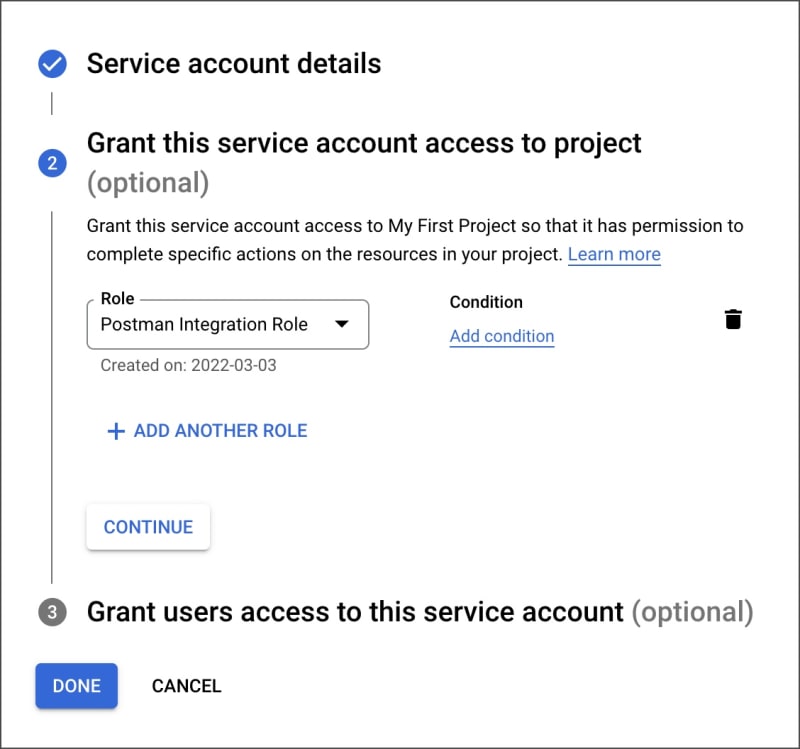
Task: Delete the role using the trash icon
Action: (x=733, y=319)
